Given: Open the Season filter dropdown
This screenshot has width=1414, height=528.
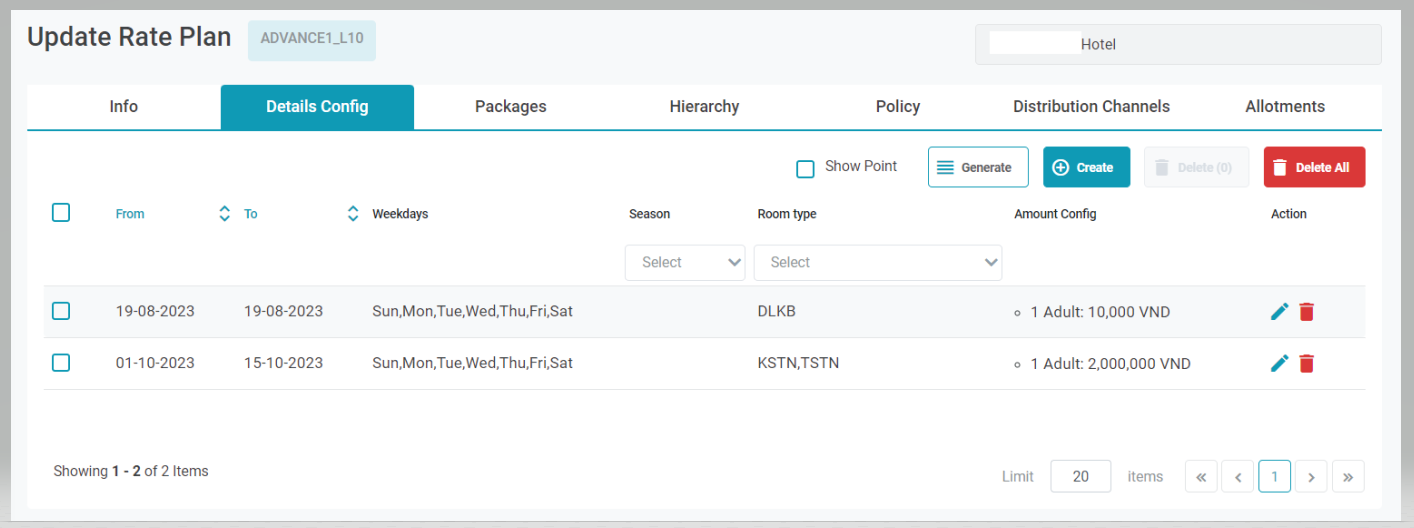Looking at the screenshot, I should tap(685, 262).
